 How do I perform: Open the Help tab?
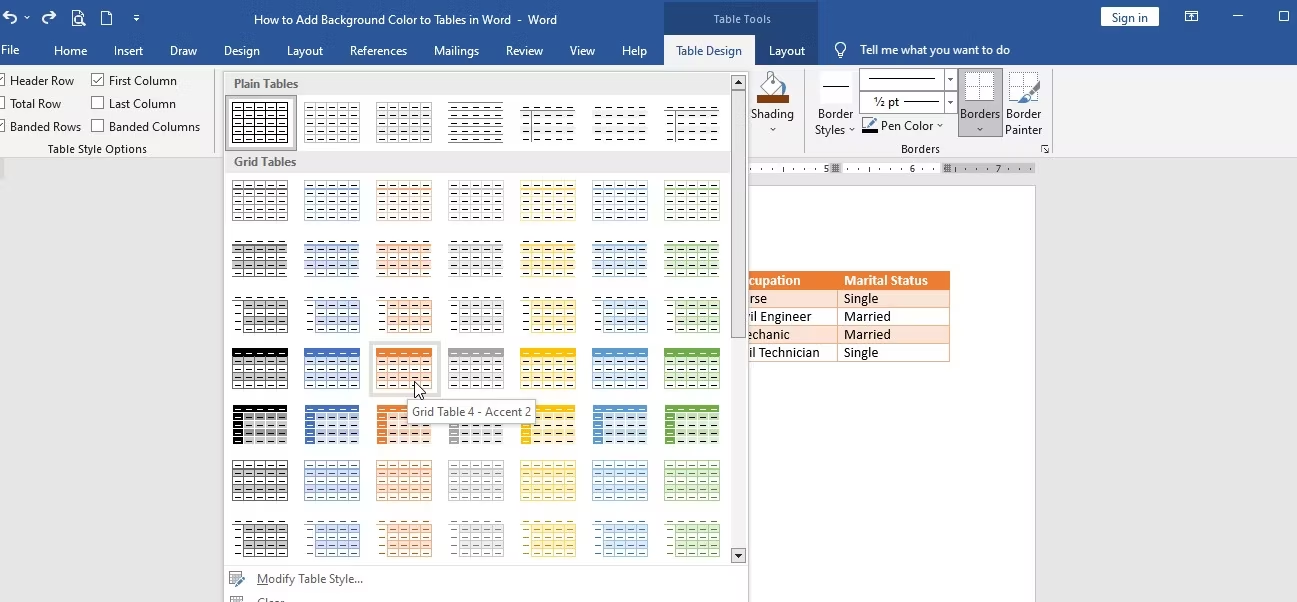click(x=634, y=51)
